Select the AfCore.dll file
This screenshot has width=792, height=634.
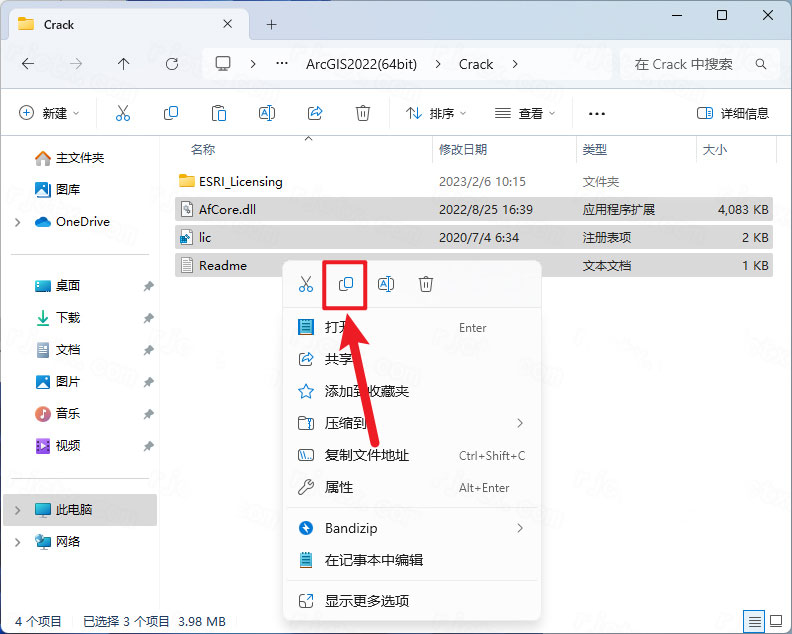(474, 209)
